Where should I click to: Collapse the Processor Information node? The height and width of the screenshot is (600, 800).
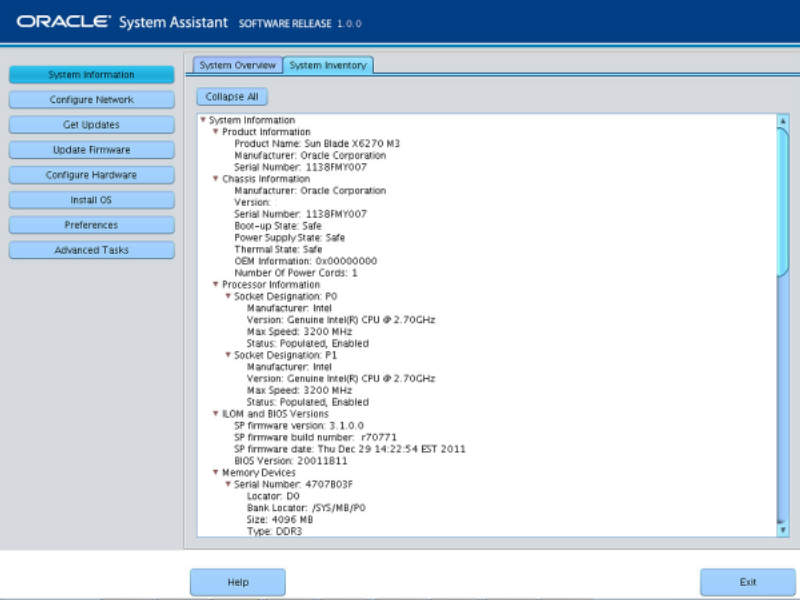[x=215, y=284]
